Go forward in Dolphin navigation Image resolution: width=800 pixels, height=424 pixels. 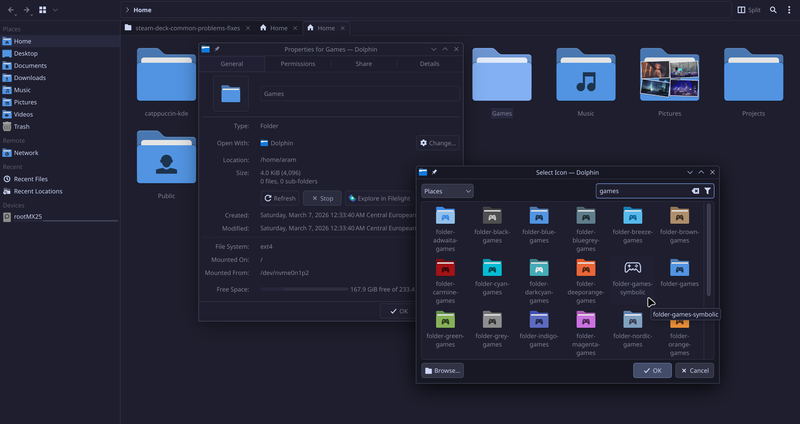[27, 10]
